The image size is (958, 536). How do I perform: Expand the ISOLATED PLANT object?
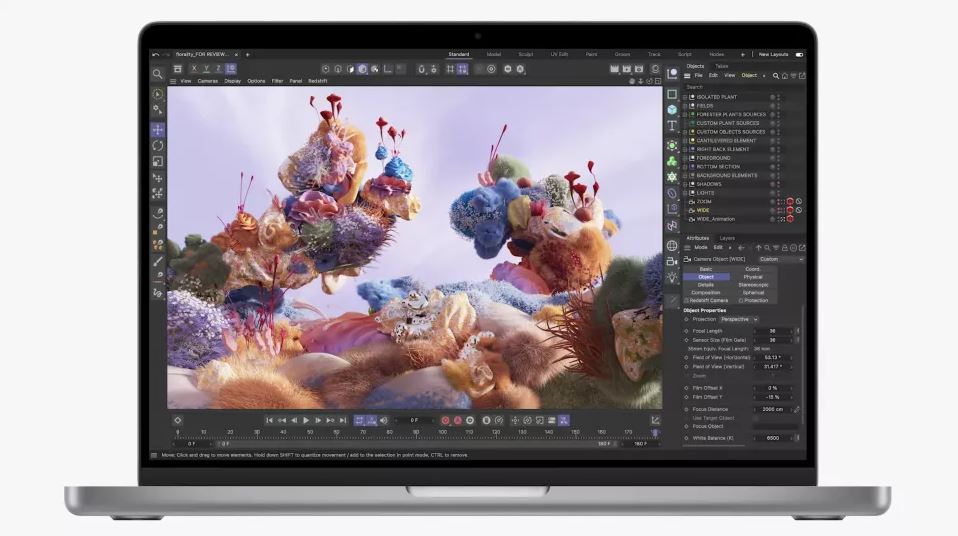pos(685,97)
